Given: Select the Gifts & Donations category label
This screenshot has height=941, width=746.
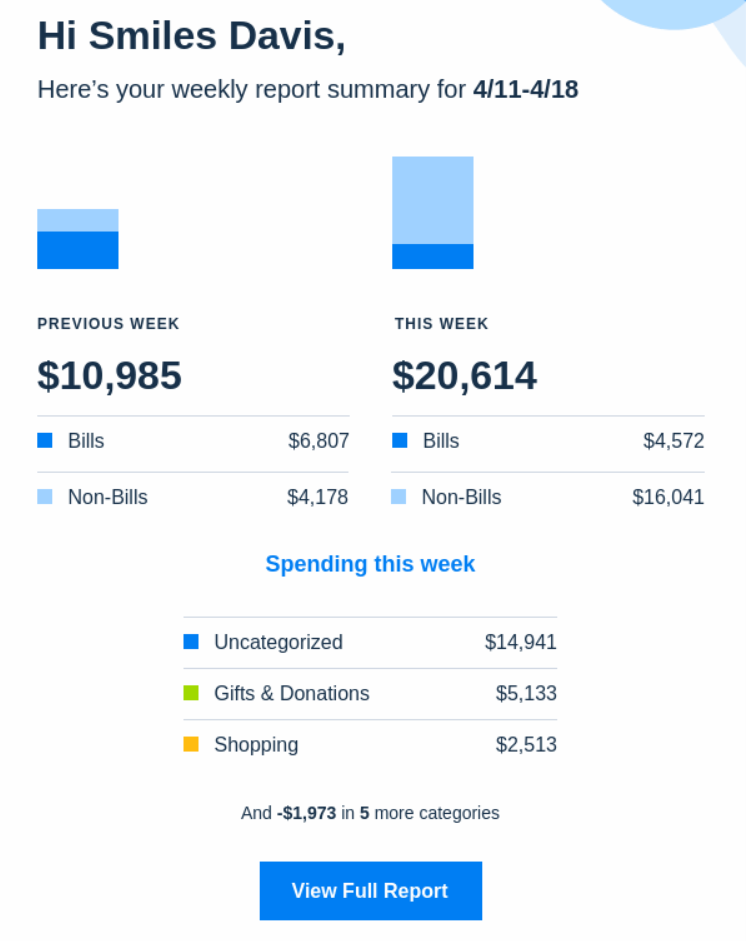Looking at the screenshot, I should pos(292,693).
